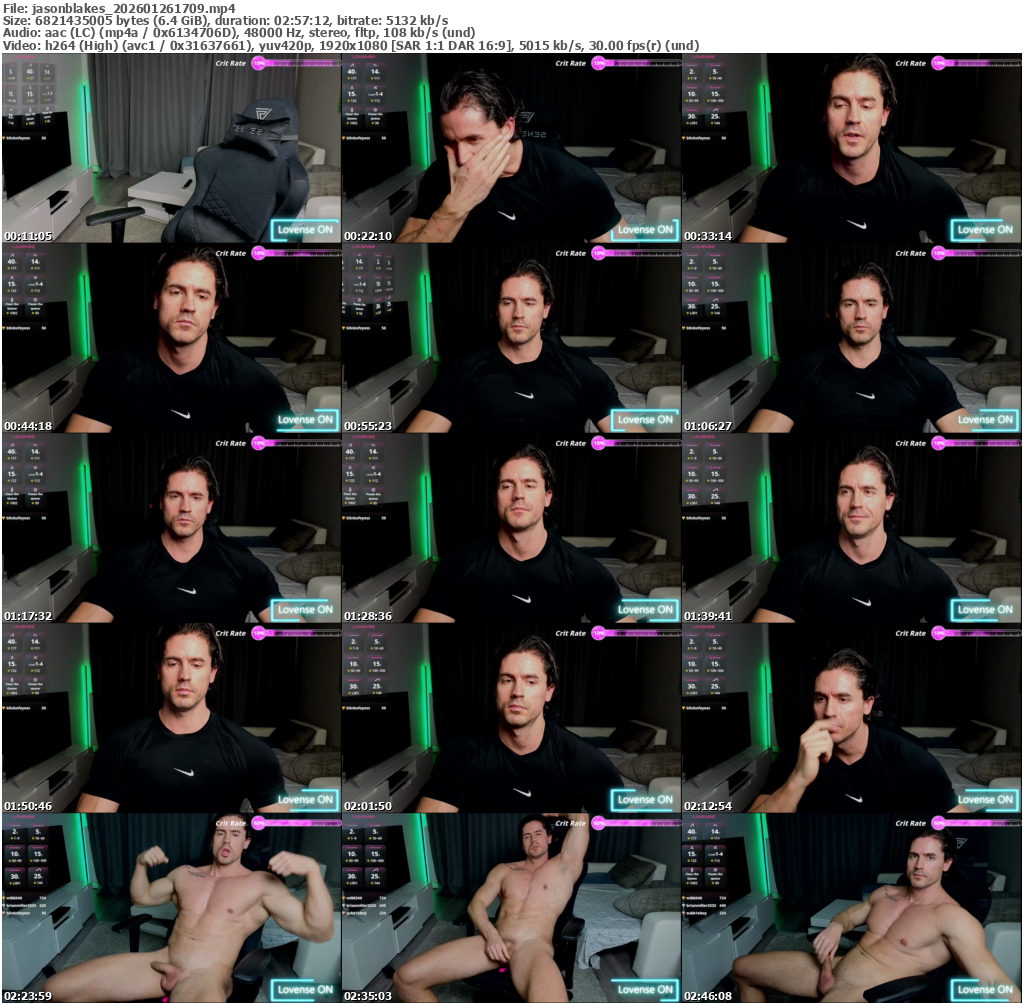The width and height of the screenshot is (1024, 1003).
Task: Open the thumbnail marked 01:17:32
Action: 171,528
